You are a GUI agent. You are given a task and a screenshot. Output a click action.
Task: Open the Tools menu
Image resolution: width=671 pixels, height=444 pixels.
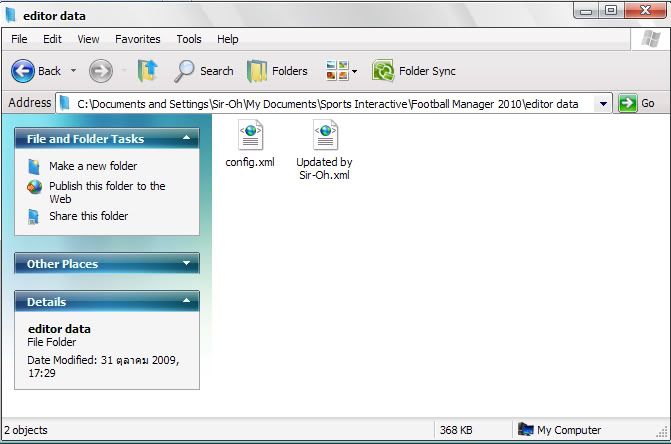tap(189, 39)
